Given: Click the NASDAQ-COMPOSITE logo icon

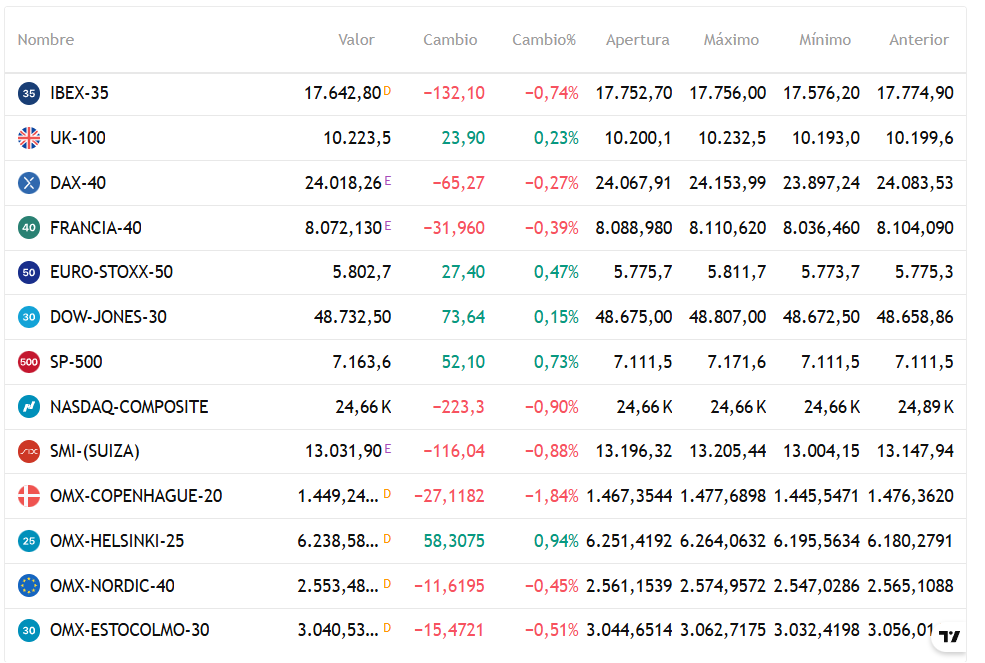Looking at the screenshot, I should click(29, 407).
